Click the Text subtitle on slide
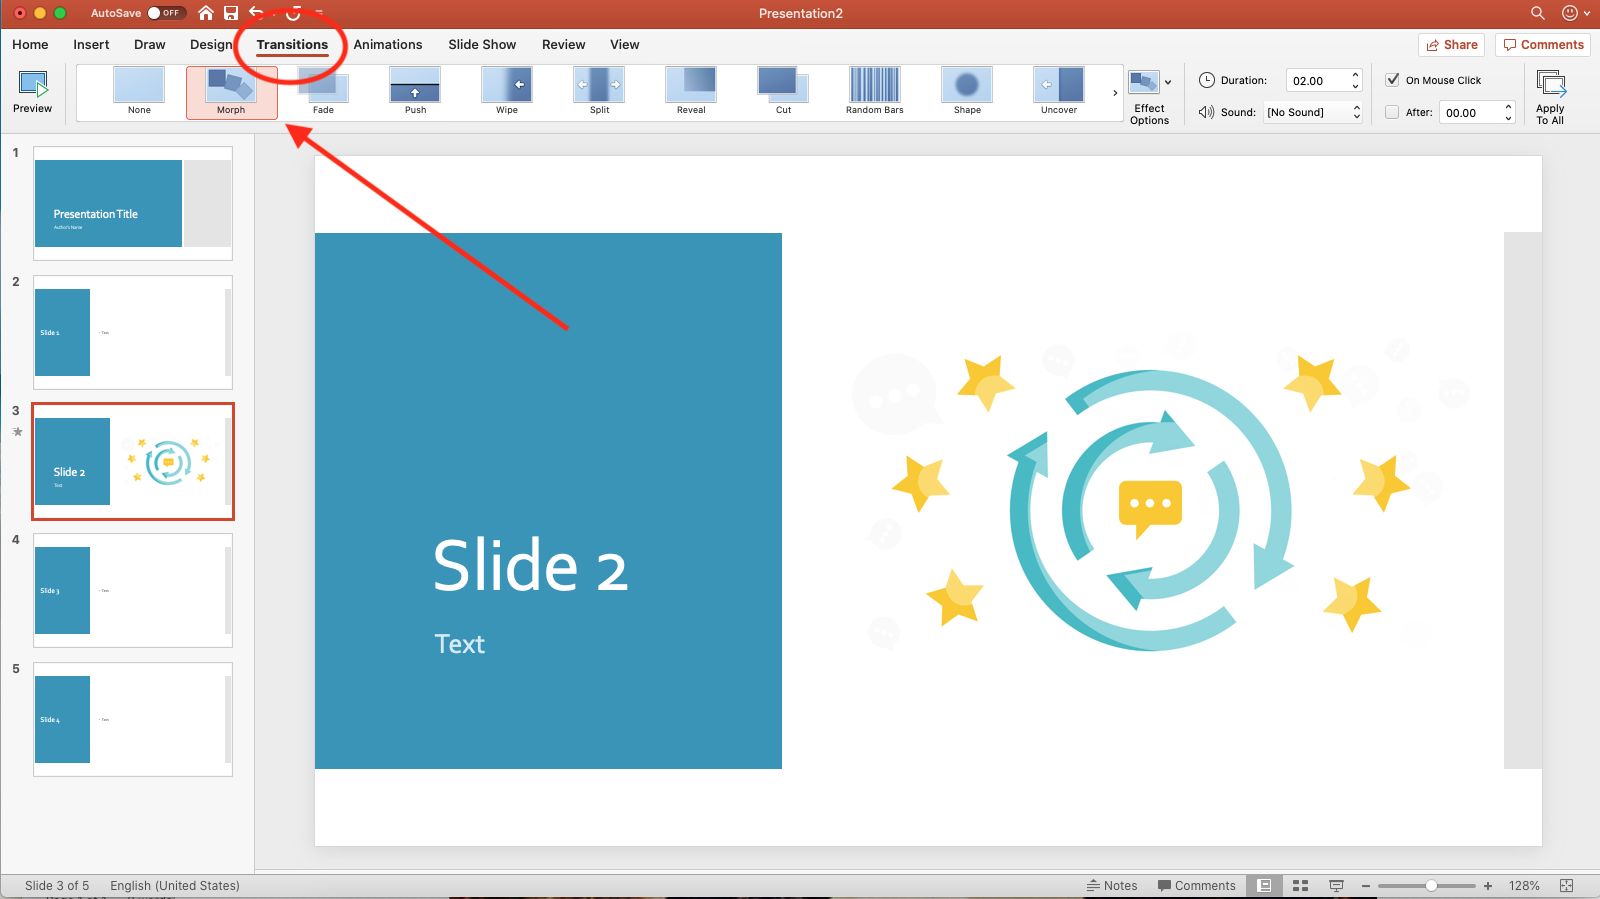Screen dimensions: 1600x899 tap(460, 644)
